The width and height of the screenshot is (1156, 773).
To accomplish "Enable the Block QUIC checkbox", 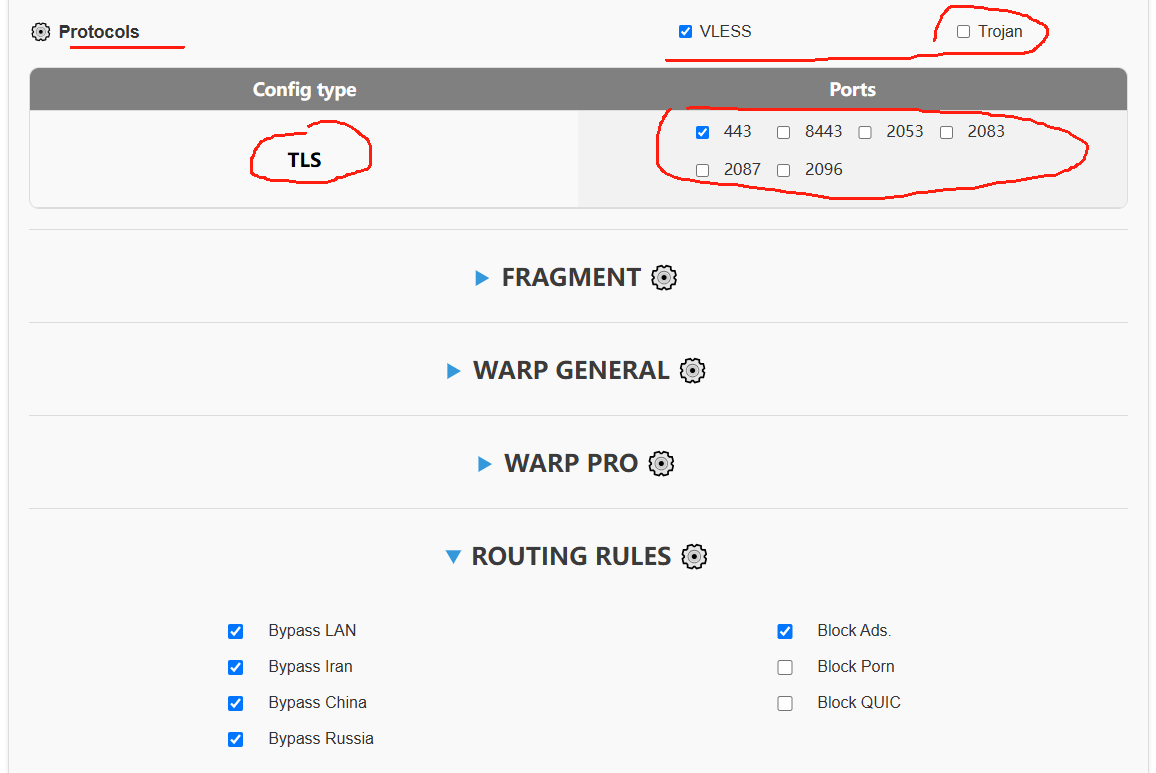I will coord(785,703).
